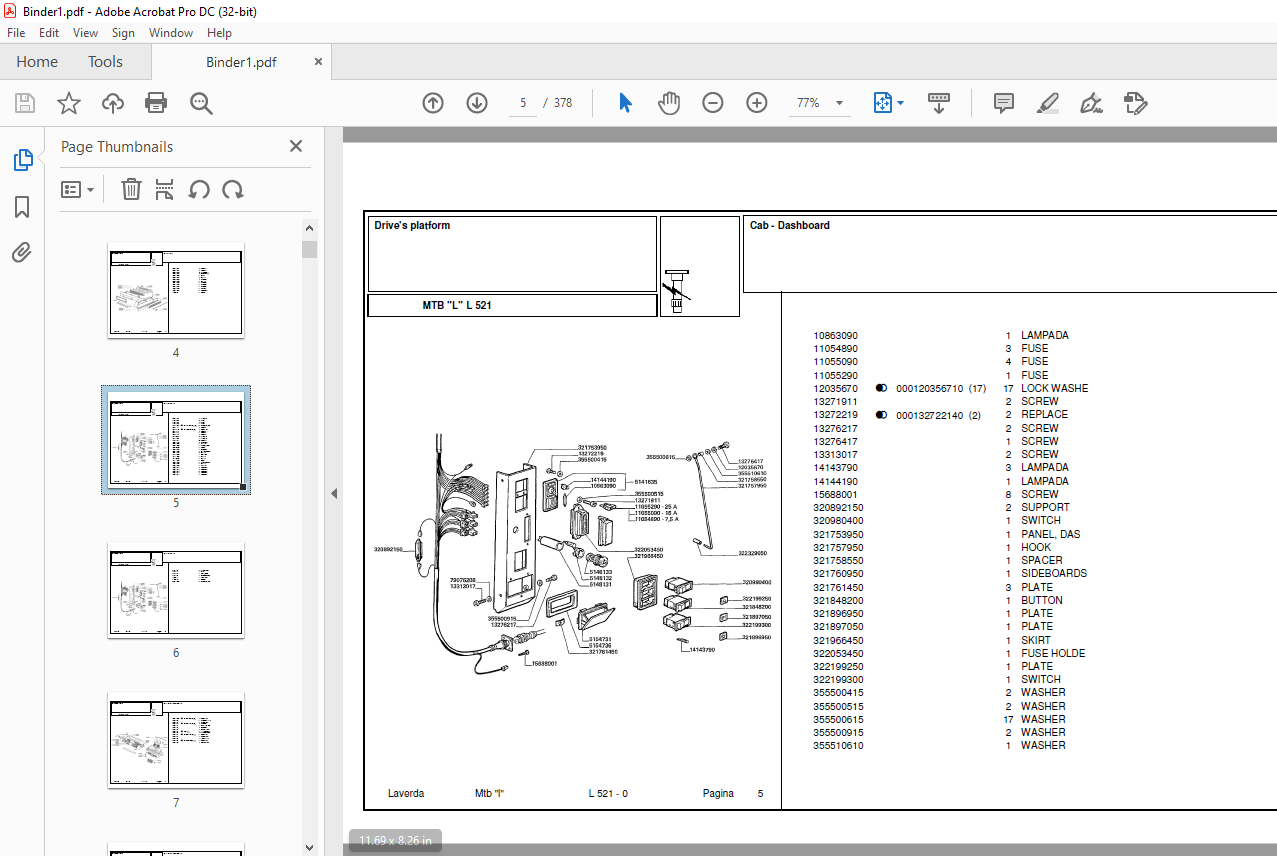1277x856 pixels.
Task: Close the Binder1.pdf tab
Action: coord(319,62)
